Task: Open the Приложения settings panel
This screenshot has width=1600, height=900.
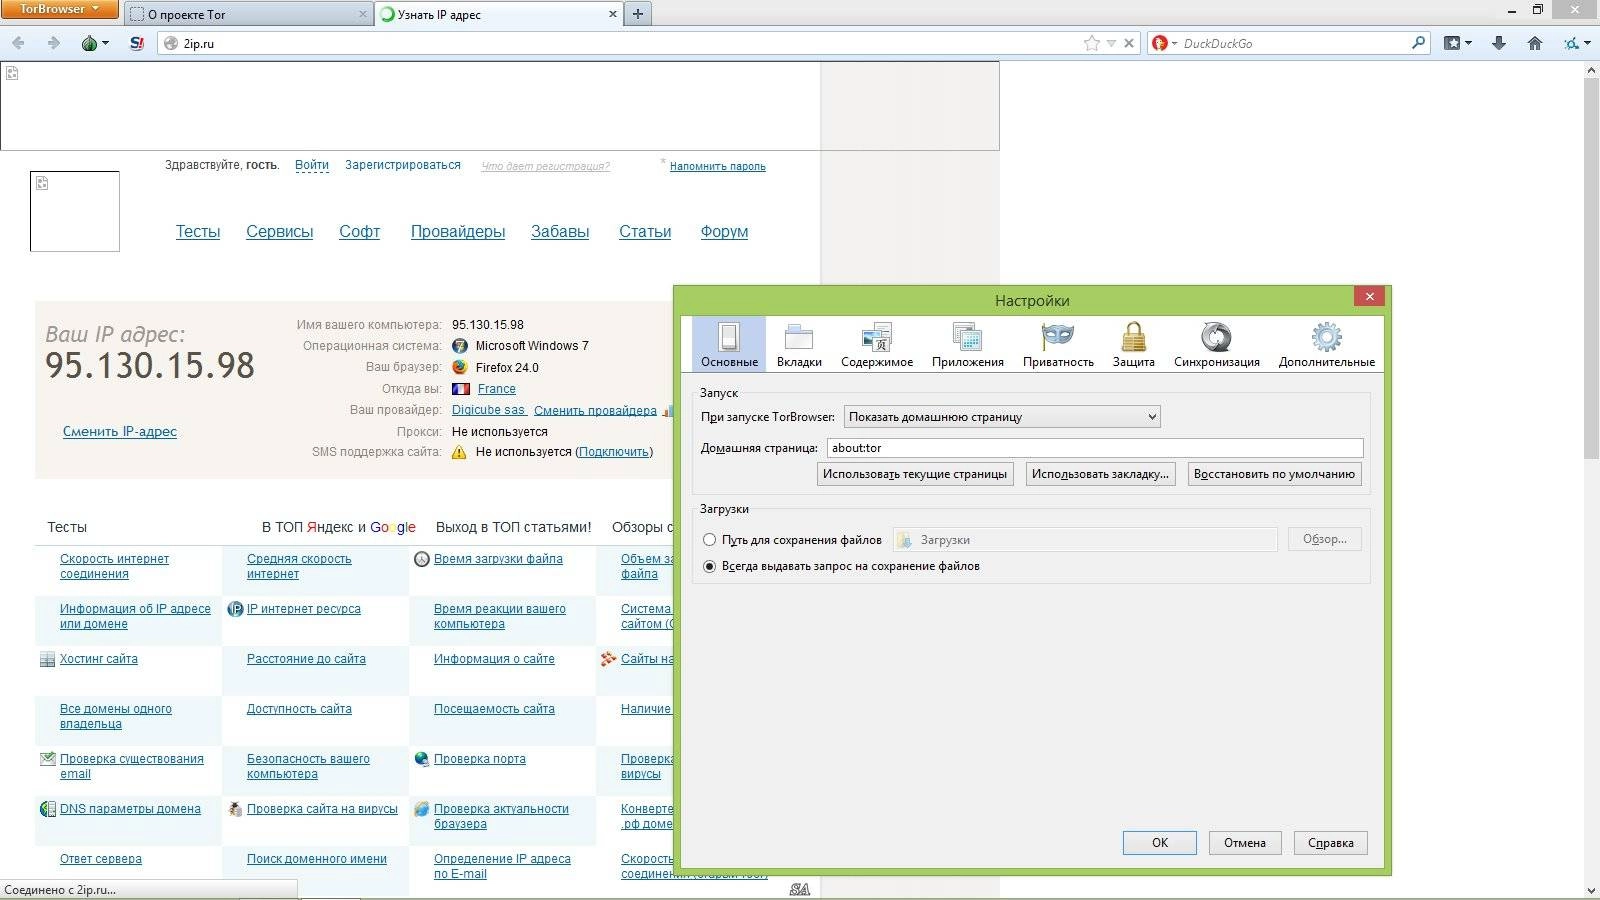Action: 967,344
